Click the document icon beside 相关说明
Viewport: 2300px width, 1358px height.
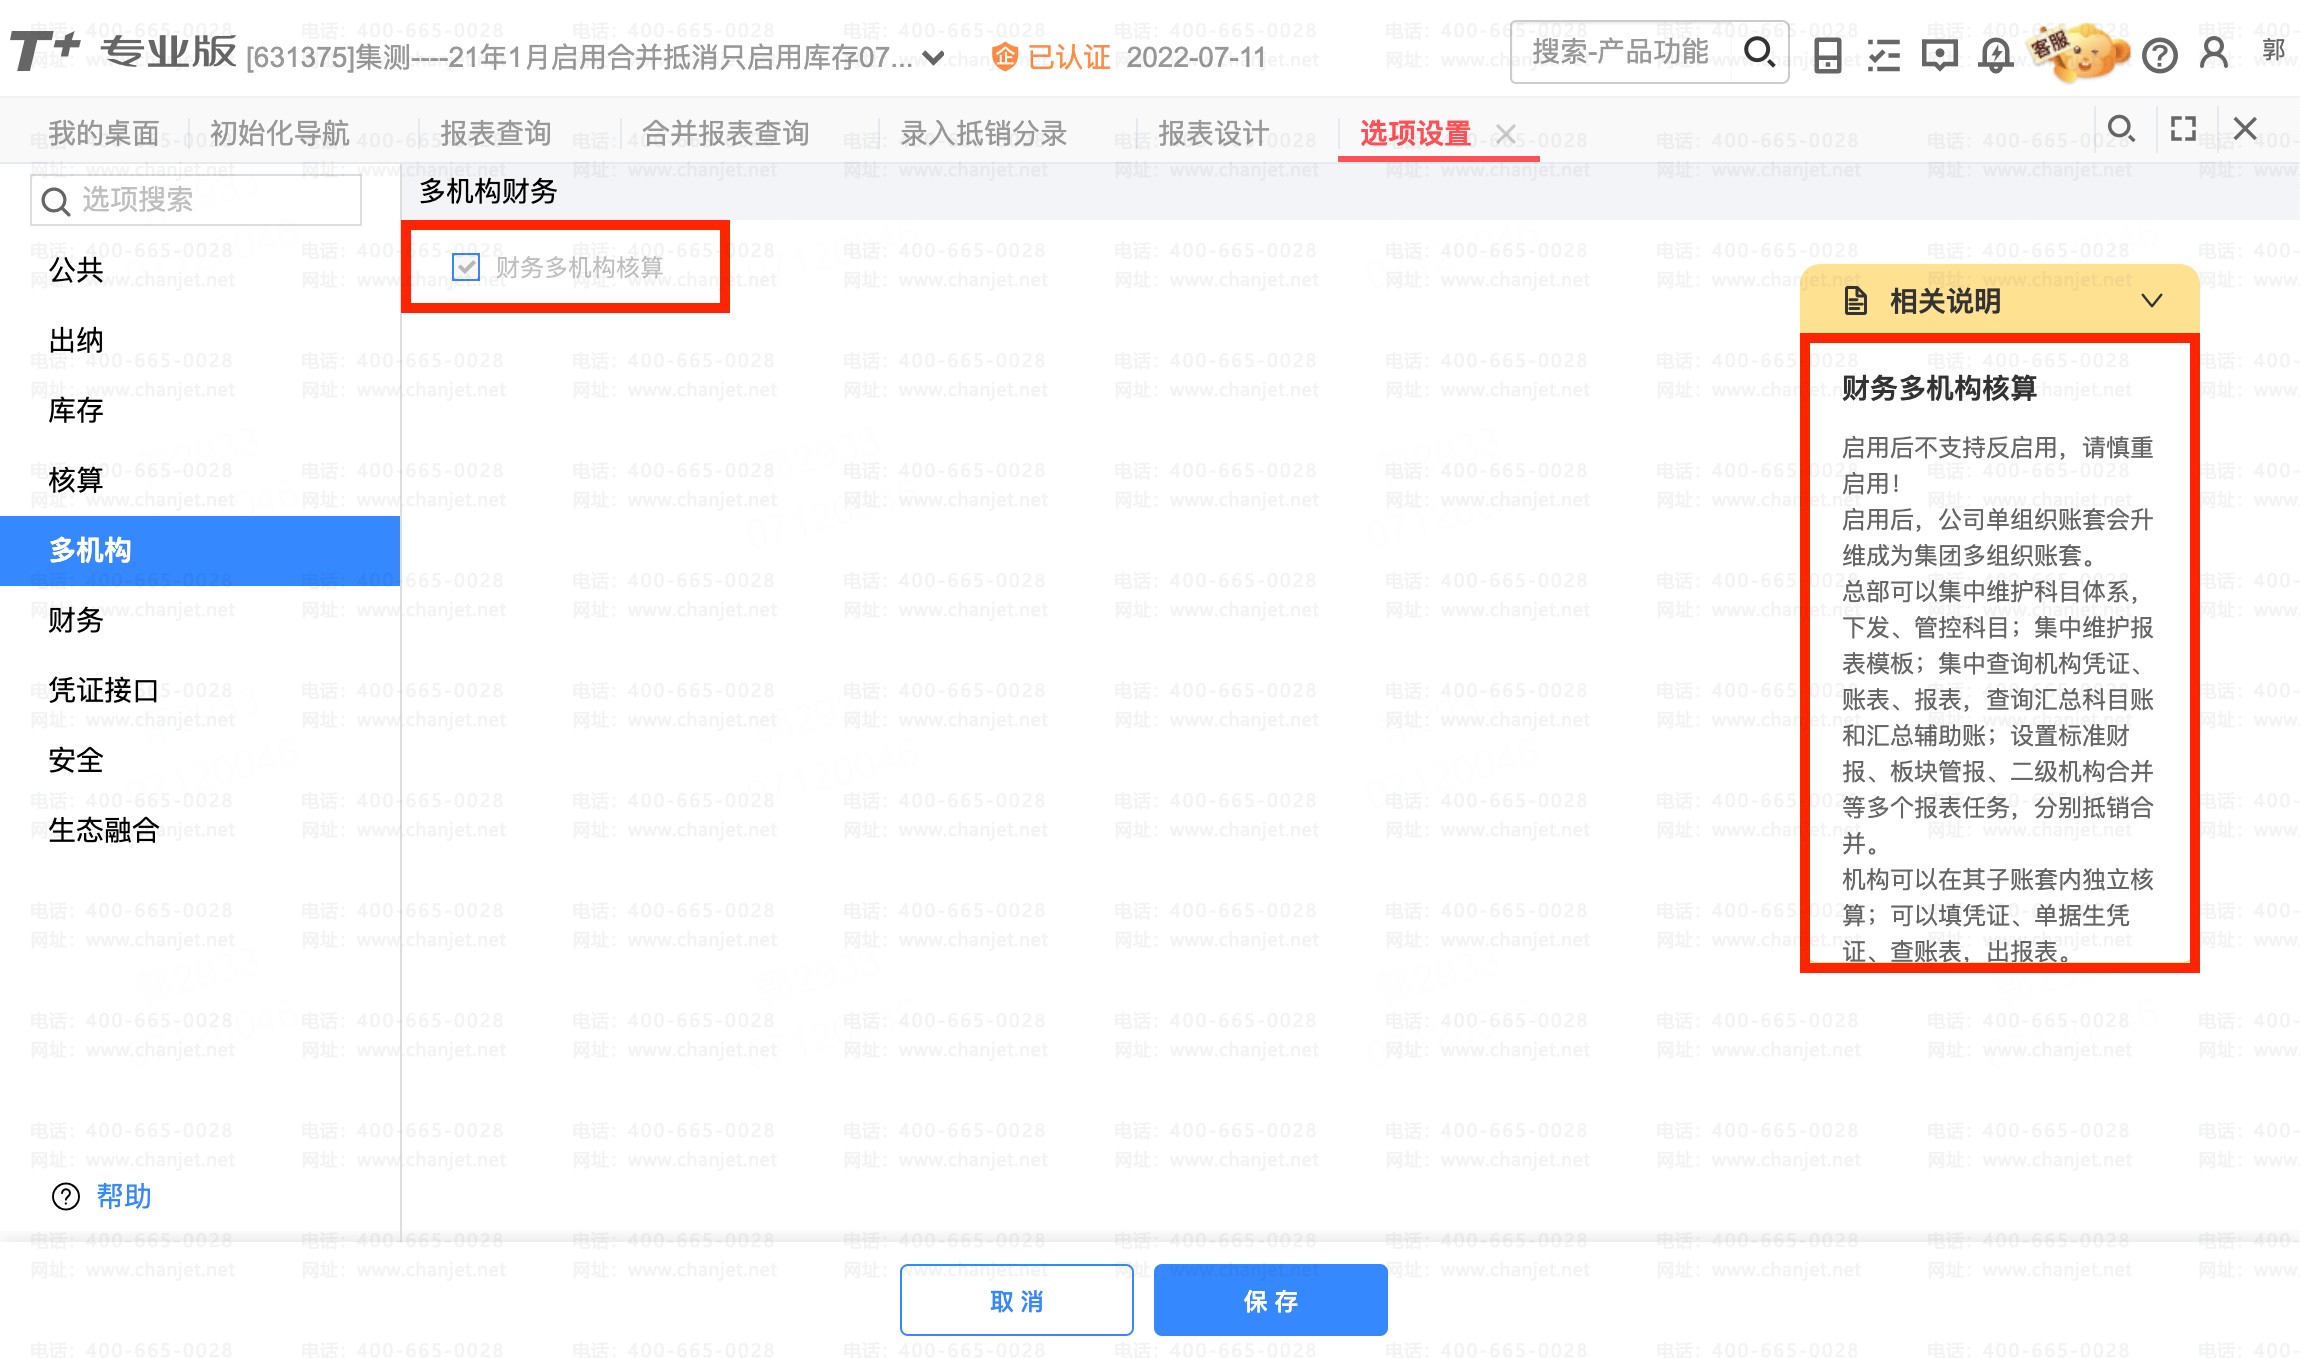[x=1855, y=301]
